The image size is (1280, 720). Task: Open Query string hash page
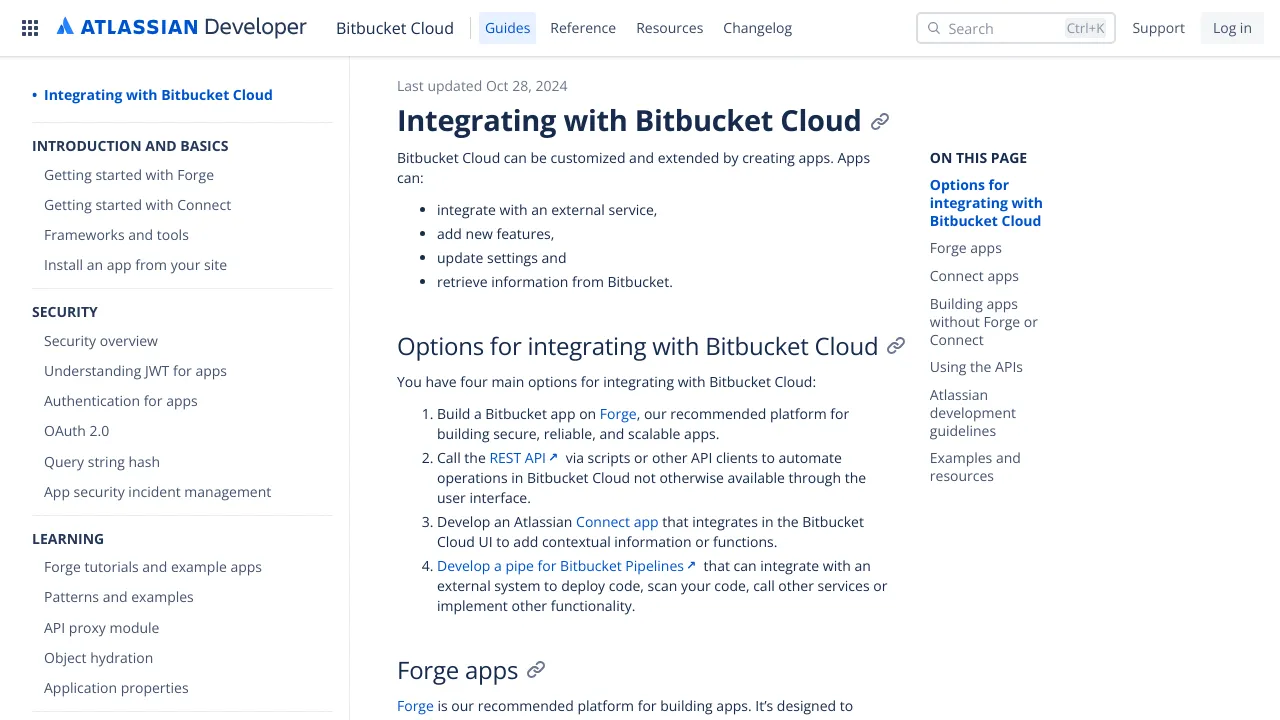pyautogui.click(x=102, y=462)
